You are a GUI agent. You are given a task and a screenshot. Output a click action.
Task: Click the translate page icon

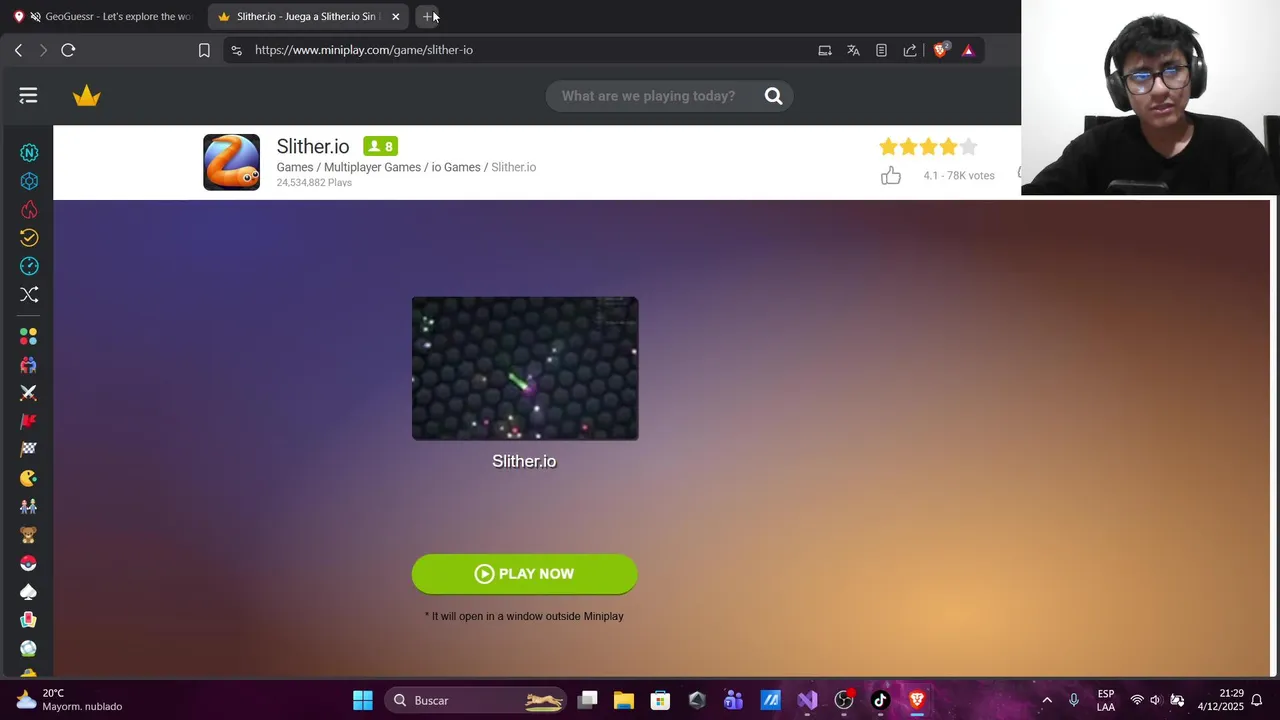pos(853,50)
